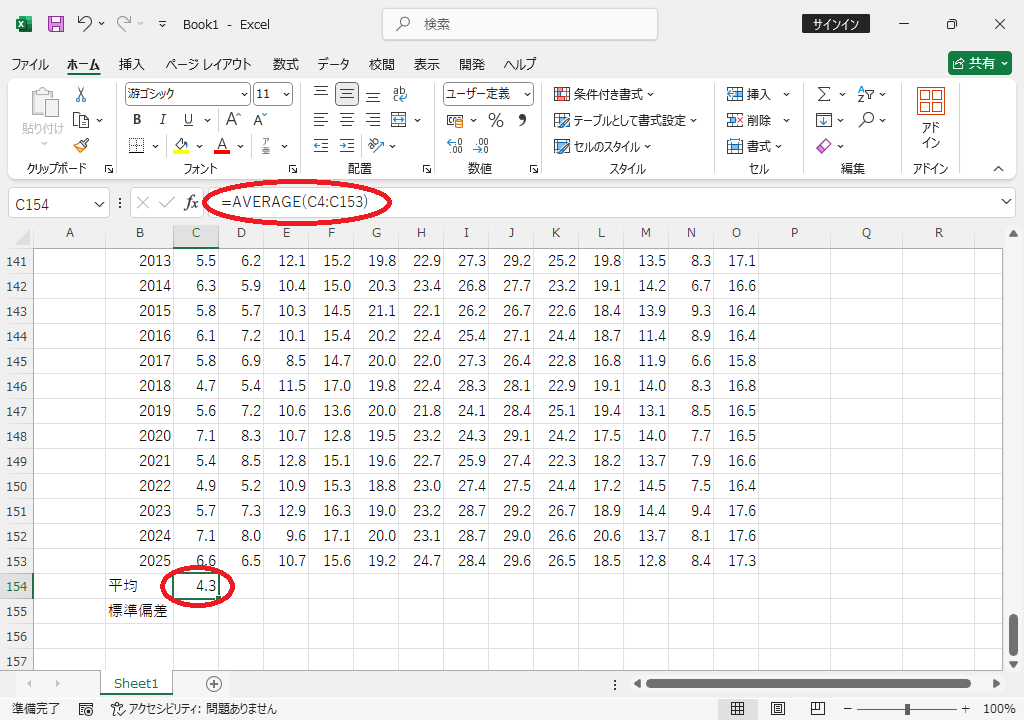Insert AutoSum with the sigma icon

coord(824,94)
